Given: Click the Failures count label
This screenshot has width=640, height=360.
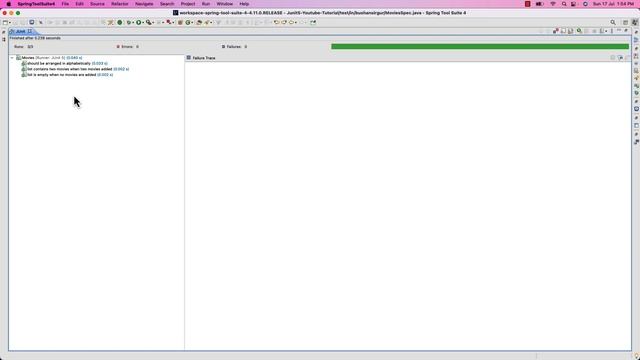Looking at the screenshot, I should click(x=234, y=47).
